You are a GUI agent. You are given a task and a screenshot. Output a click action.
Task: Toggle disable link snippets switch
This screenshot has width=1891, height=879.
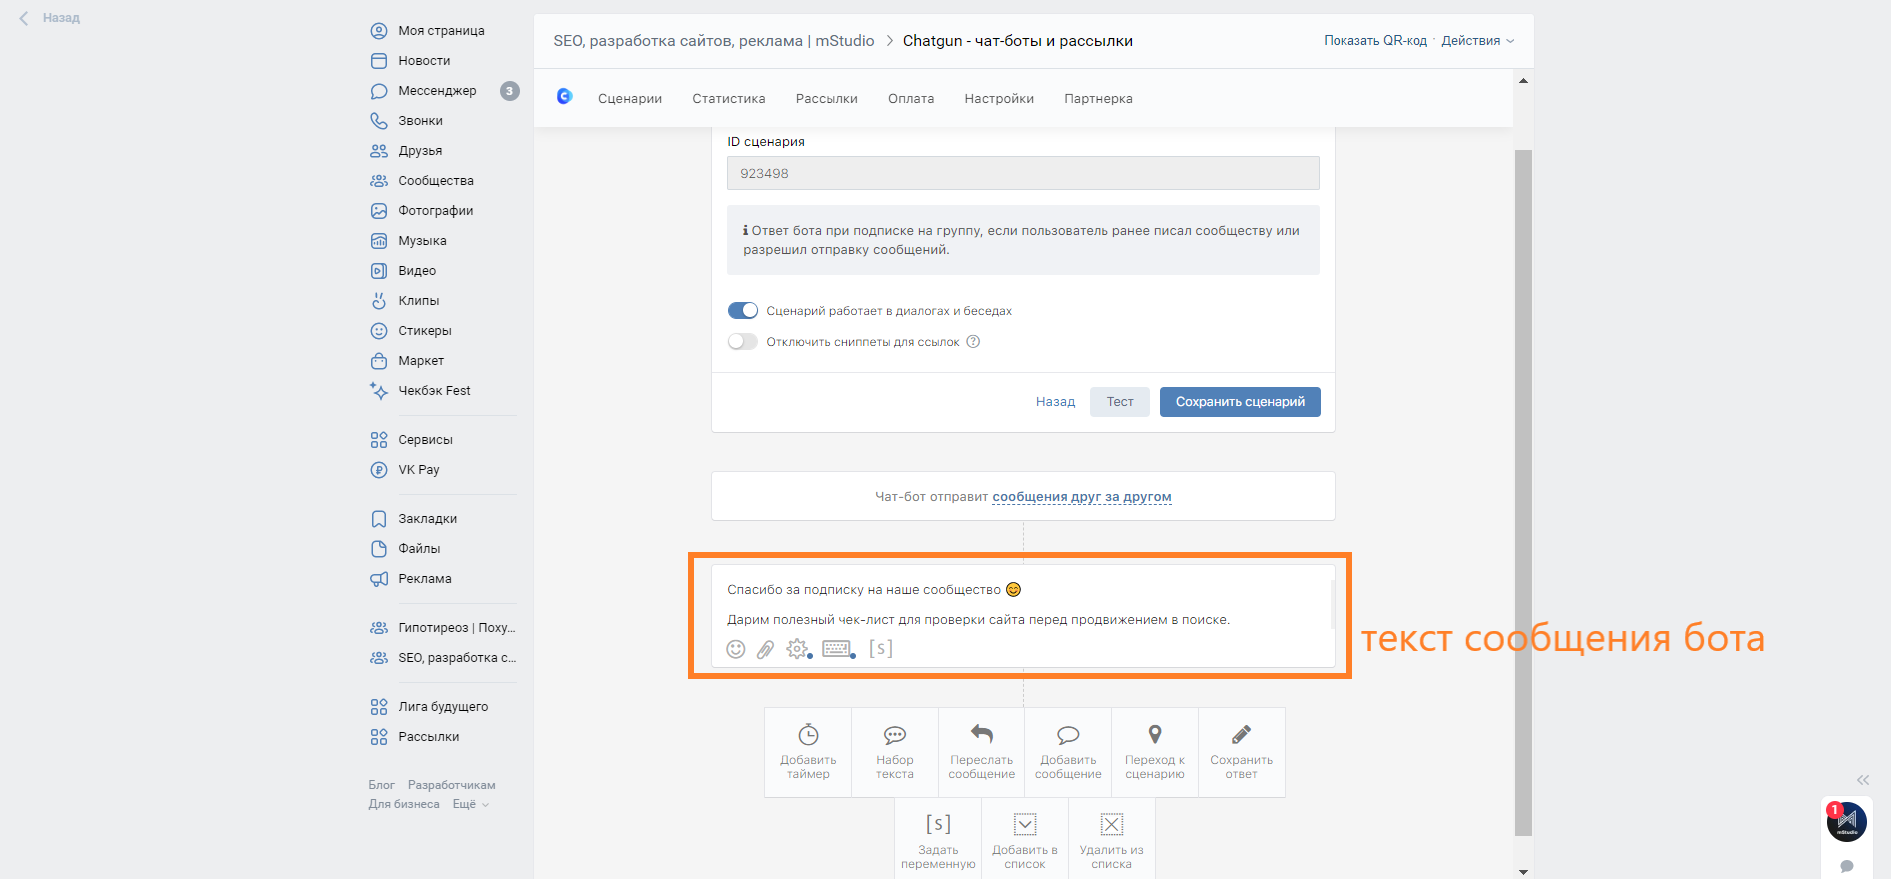click(x=743, y=342)
